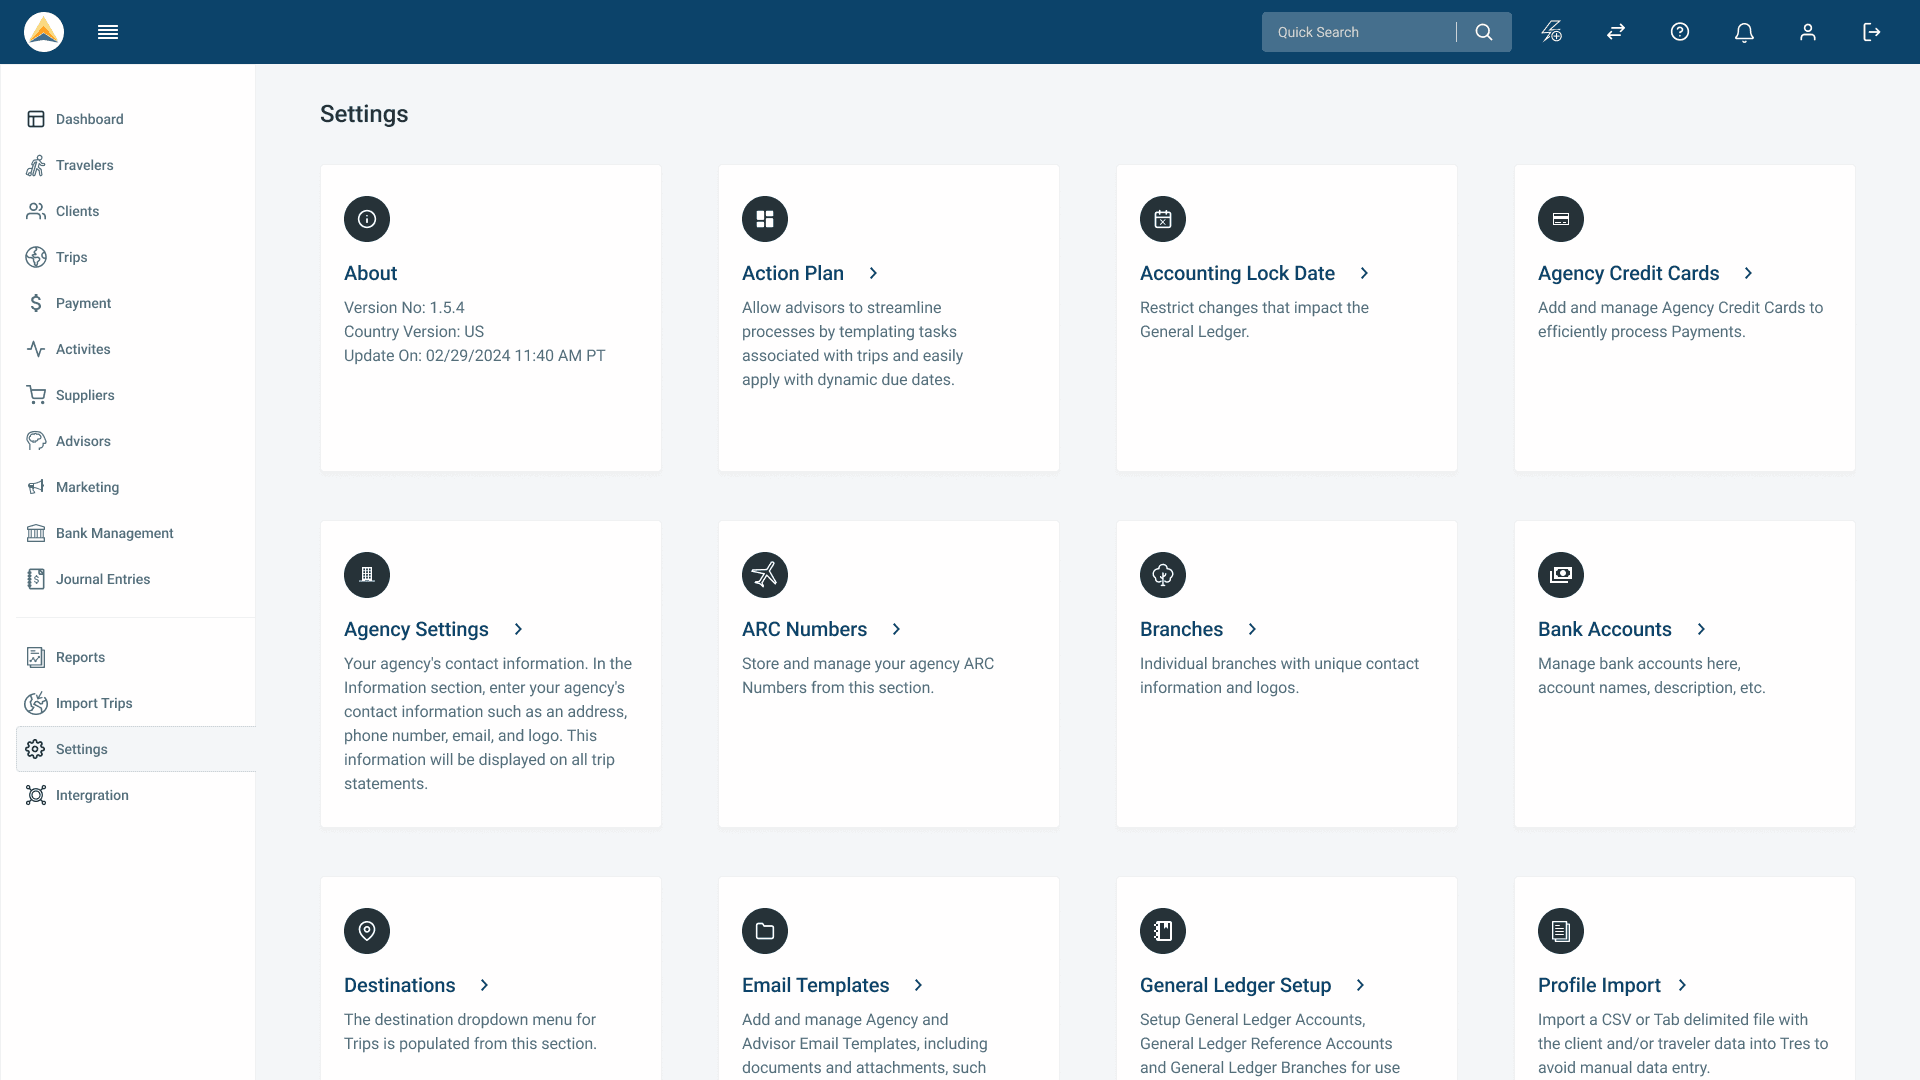Click the hamburger menu icon in header

pyautogui.click(x=108, y=32)
